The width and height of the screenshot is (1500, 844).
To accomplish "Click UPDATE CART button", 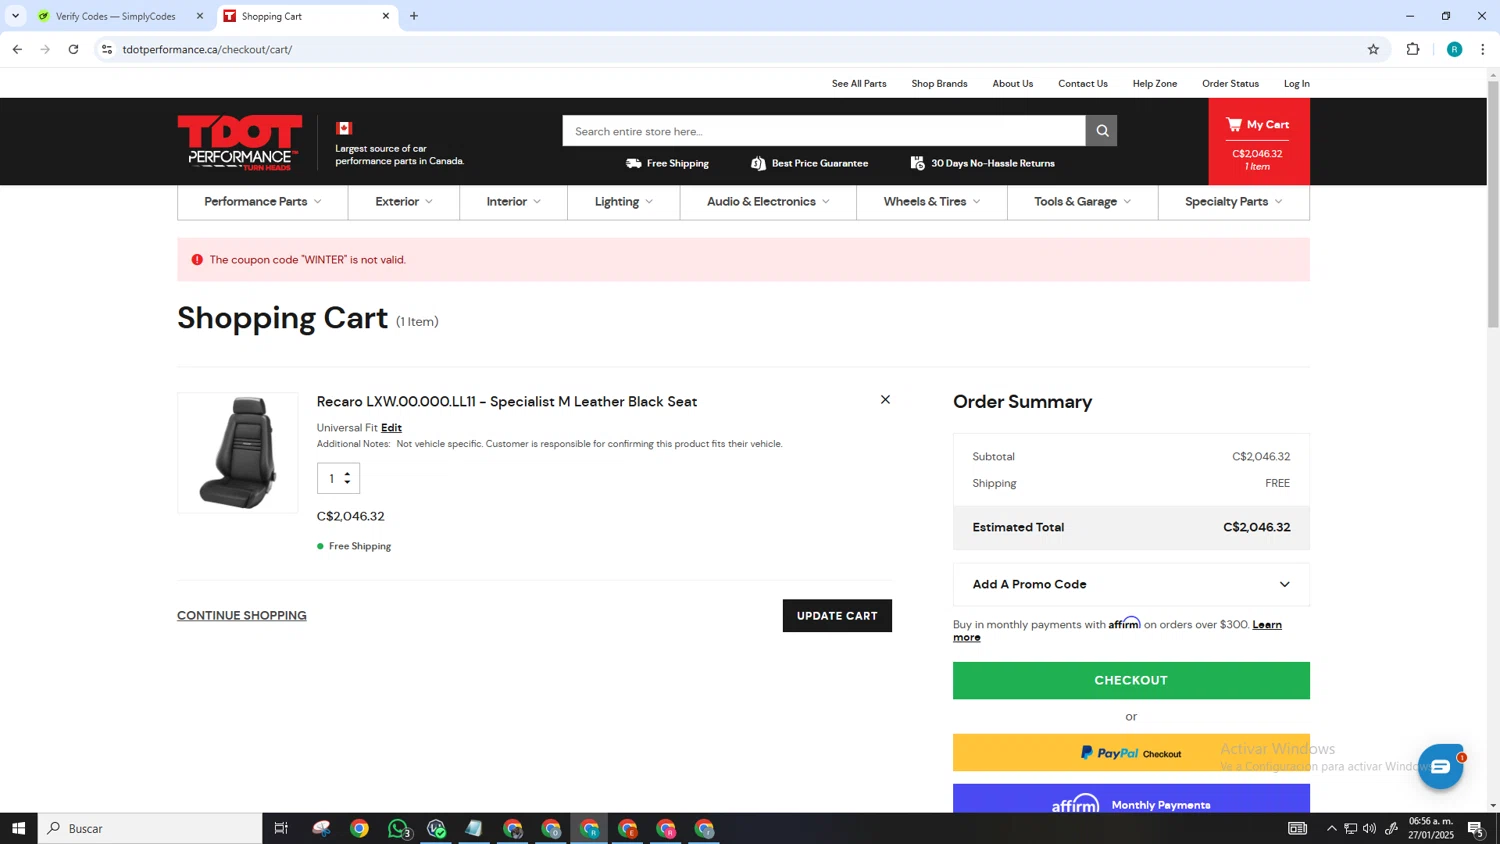I will tap(837, 616).
